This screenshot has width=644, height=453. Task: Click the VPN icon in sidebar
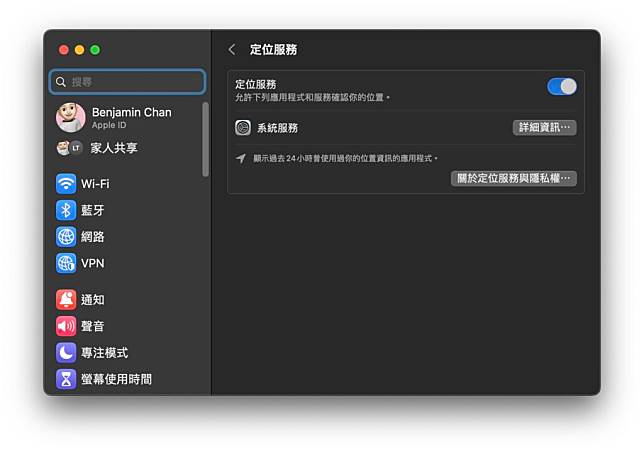(x=66, y=263)
